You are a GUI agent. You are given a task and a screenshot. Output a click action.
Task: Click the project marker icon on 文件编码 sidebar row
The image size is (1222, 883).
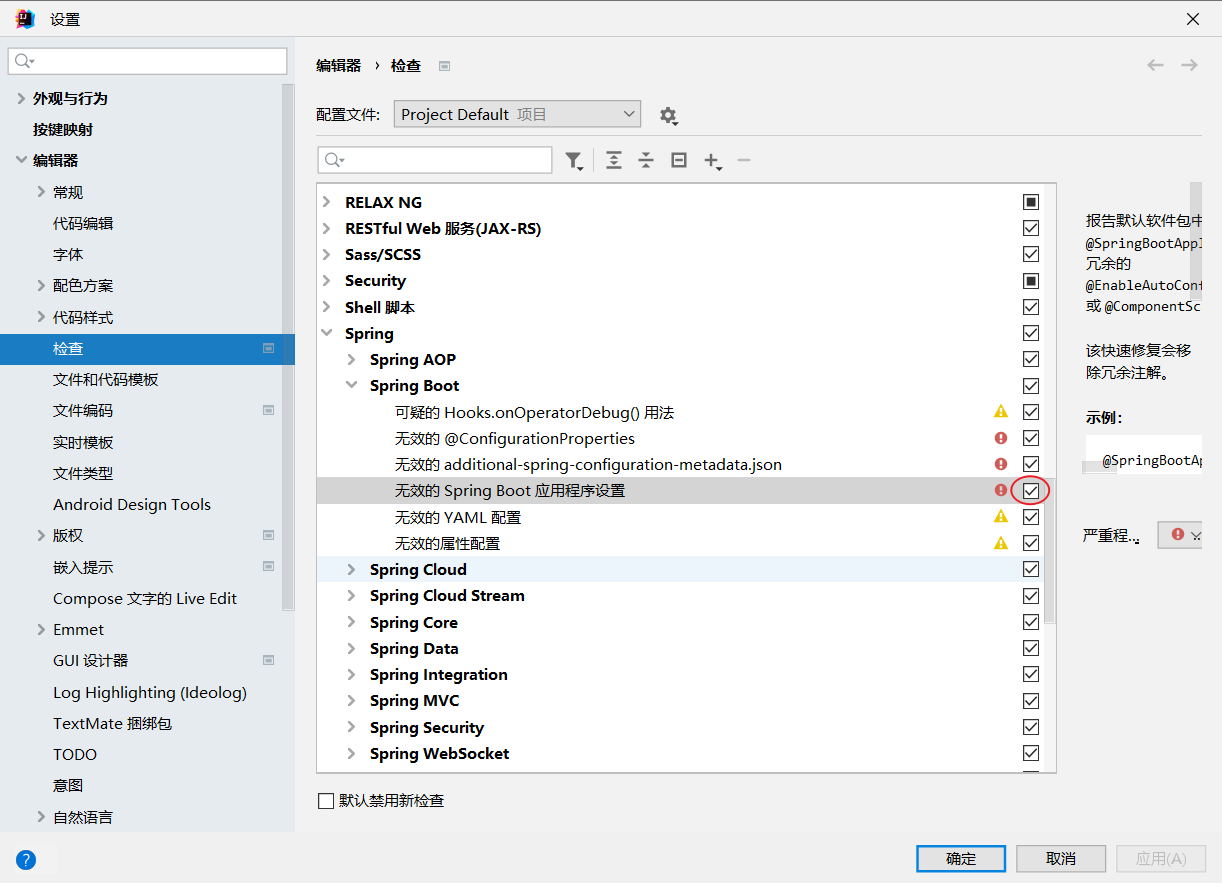(268, 410)
